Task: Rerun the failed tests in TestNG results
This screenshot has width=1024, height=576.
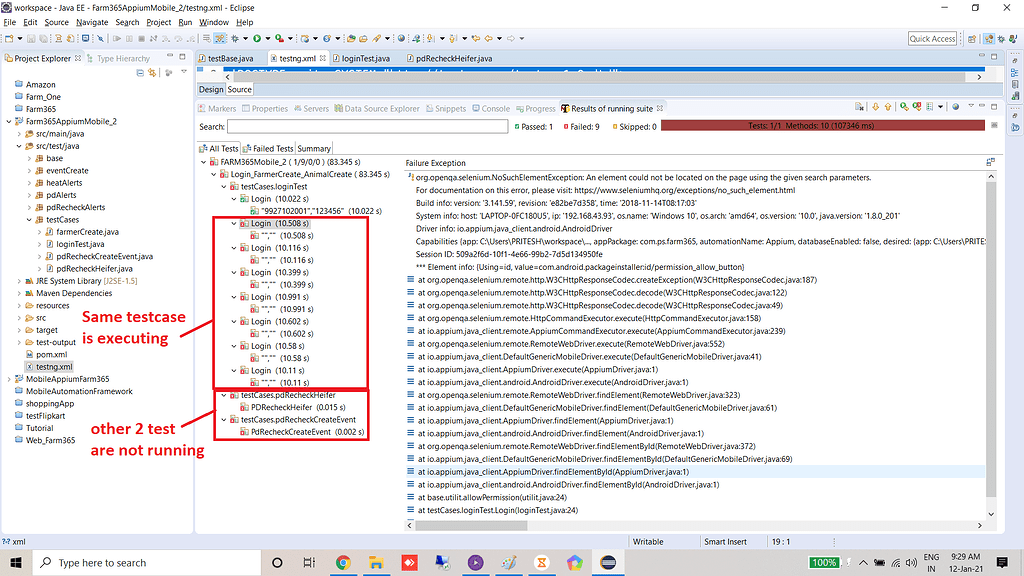Action: [x=916, y=106]
